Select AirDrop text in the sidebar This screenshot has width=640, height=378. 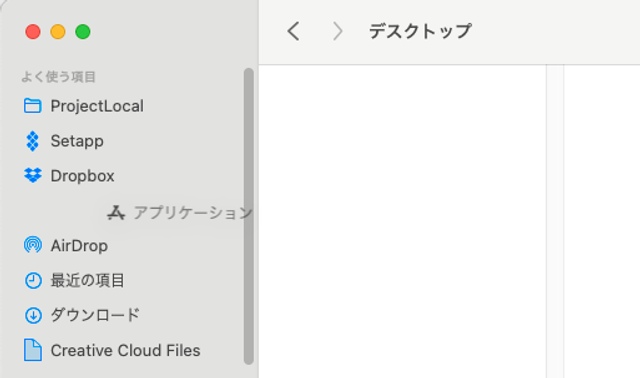pyautogui.click(x=79, y=246)
